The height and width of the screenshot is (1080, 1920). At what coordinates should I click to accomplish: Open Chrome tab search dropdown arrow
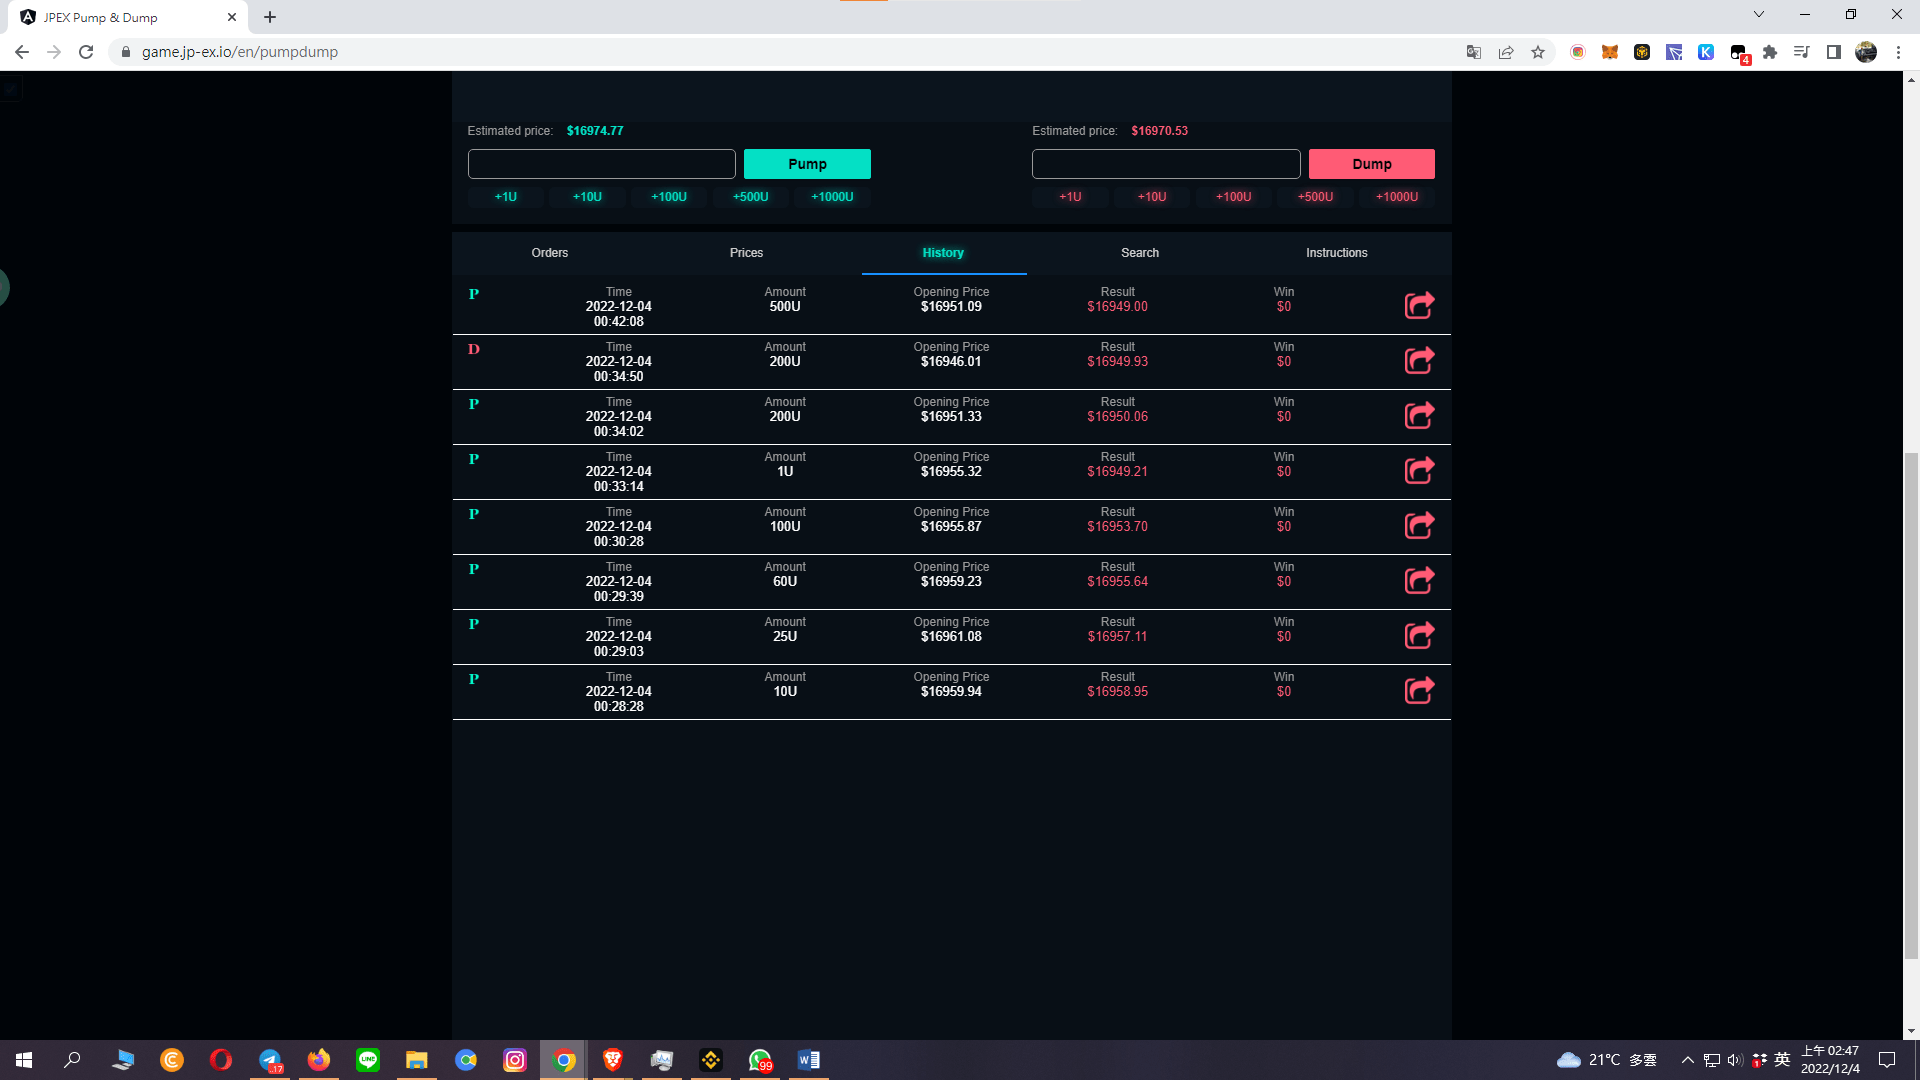click(x=1759, y=15)
